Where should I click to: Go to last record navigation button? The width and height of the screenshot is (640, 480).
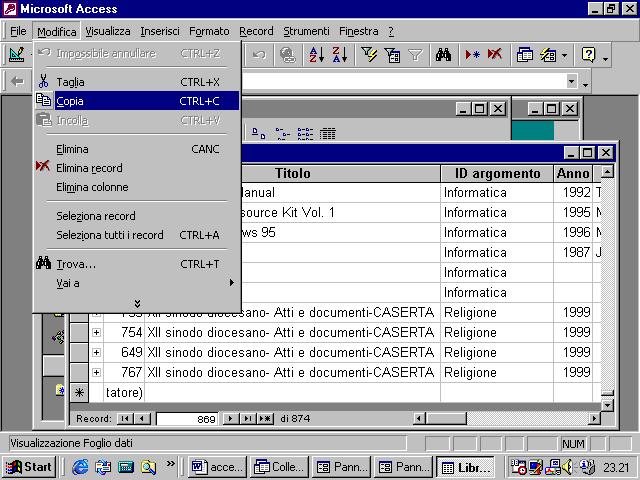pyautogui.click(x=248, y=418)
